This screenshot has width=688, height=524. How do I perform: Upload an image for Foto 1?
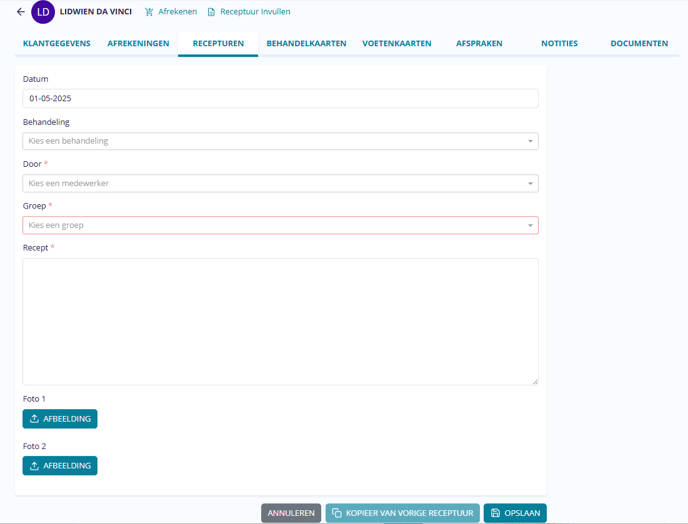[60, 419]
